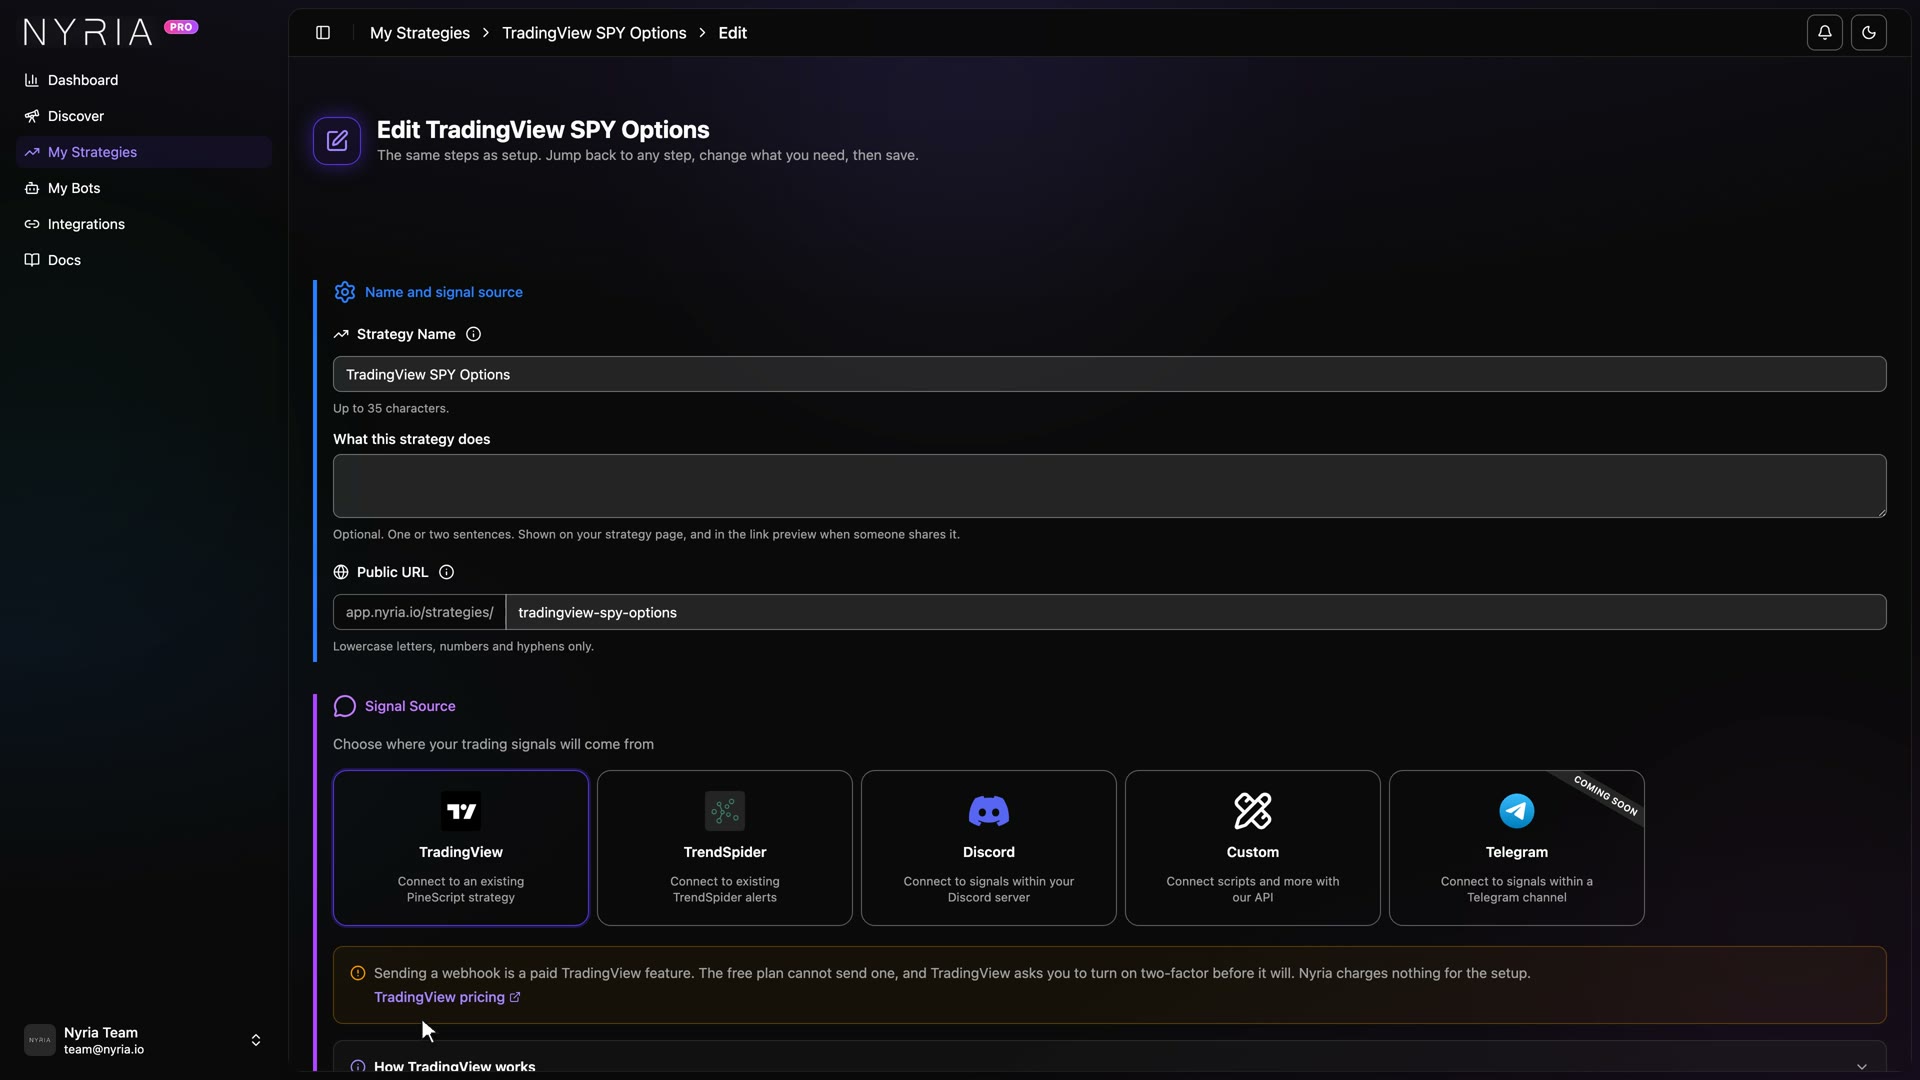Open TradingView SPY Options breadcrumb
The height and width of the screenshot is (1080, 1920).
coord(594,33)
